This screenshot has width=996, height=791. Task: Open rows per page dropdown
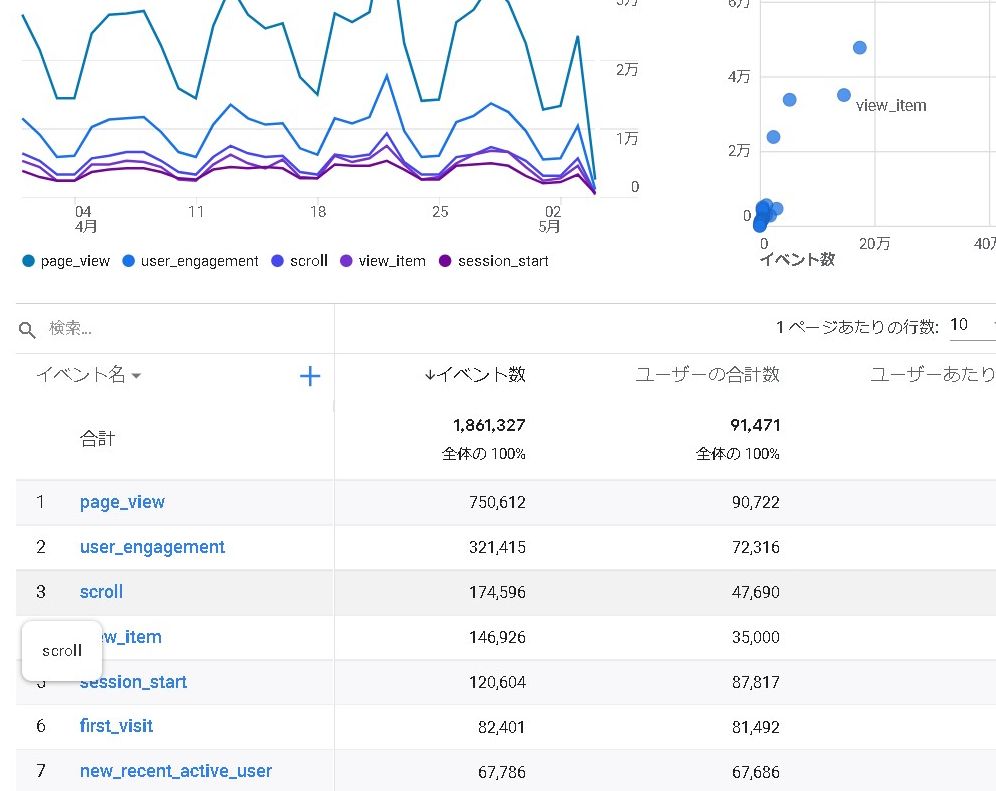[970, 325]
